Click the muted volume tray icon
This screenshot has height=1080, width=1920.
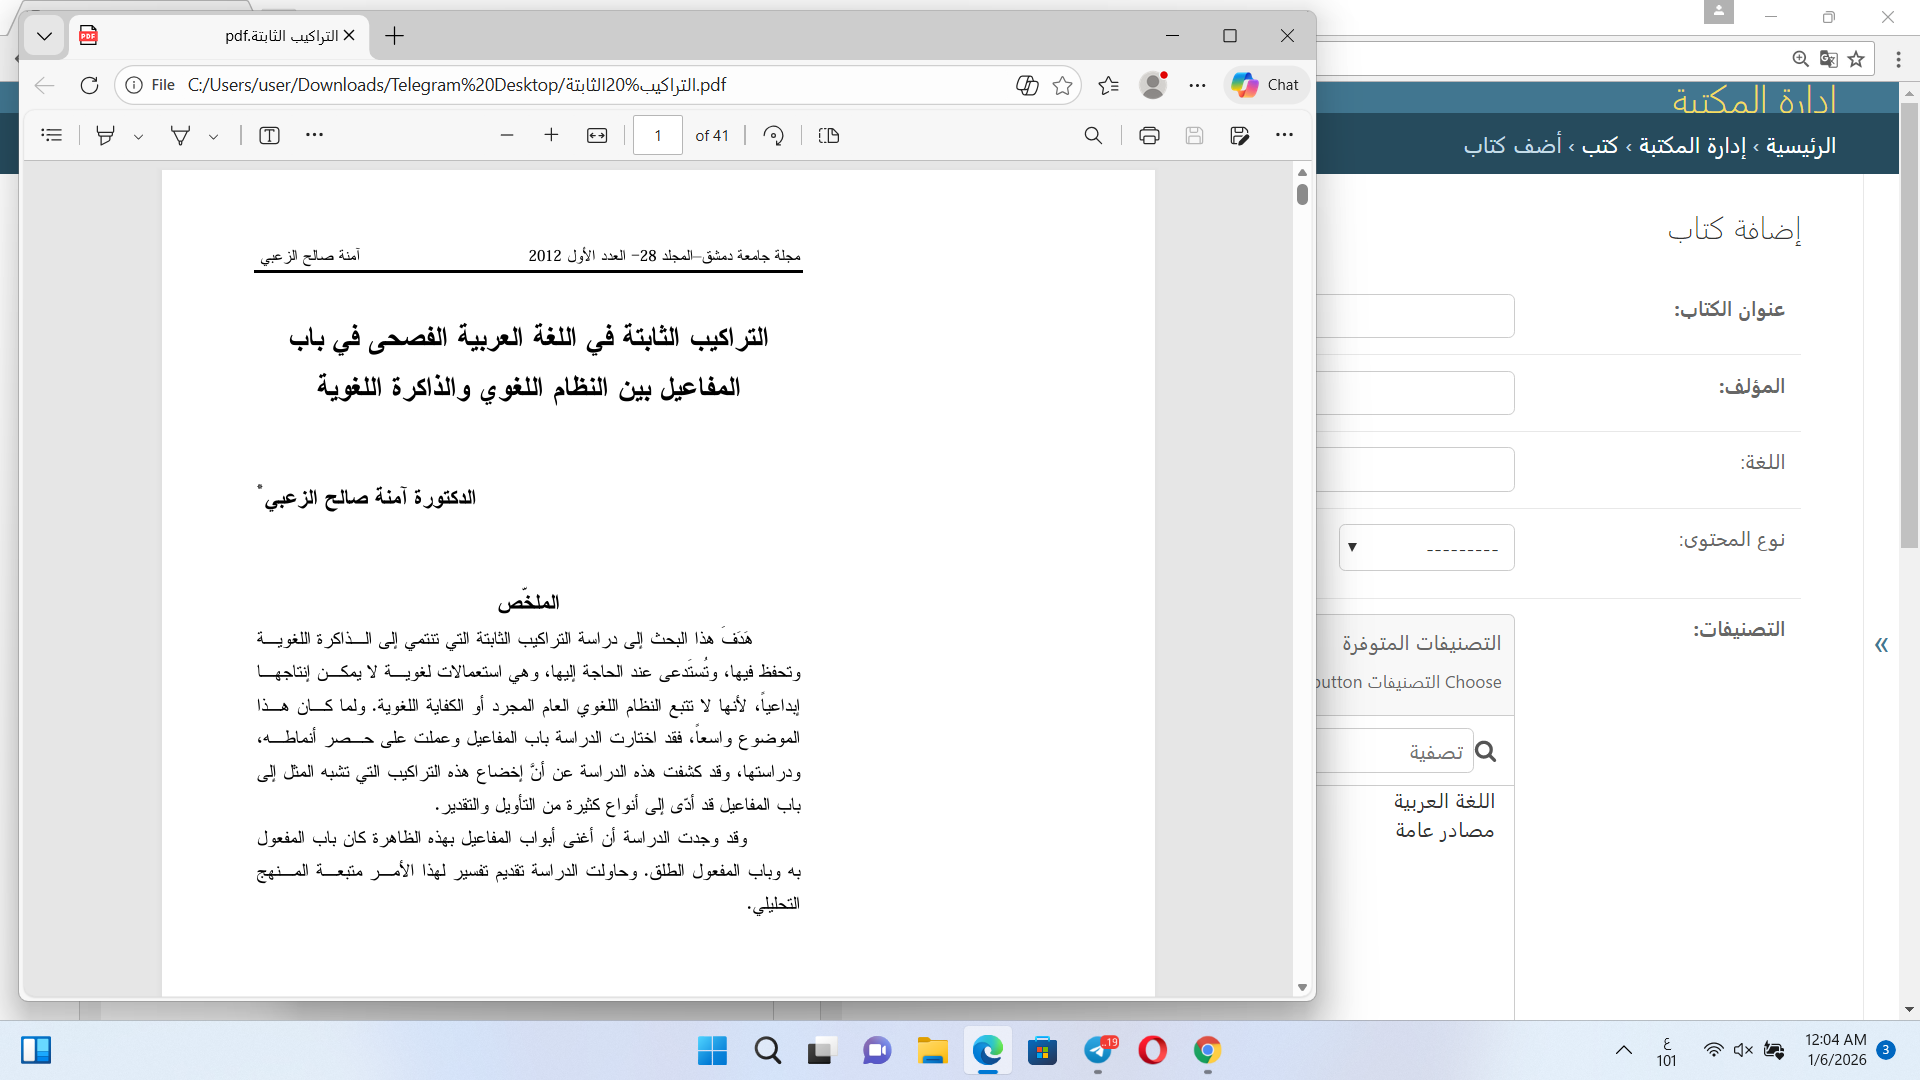(x=1743, y=1050)
